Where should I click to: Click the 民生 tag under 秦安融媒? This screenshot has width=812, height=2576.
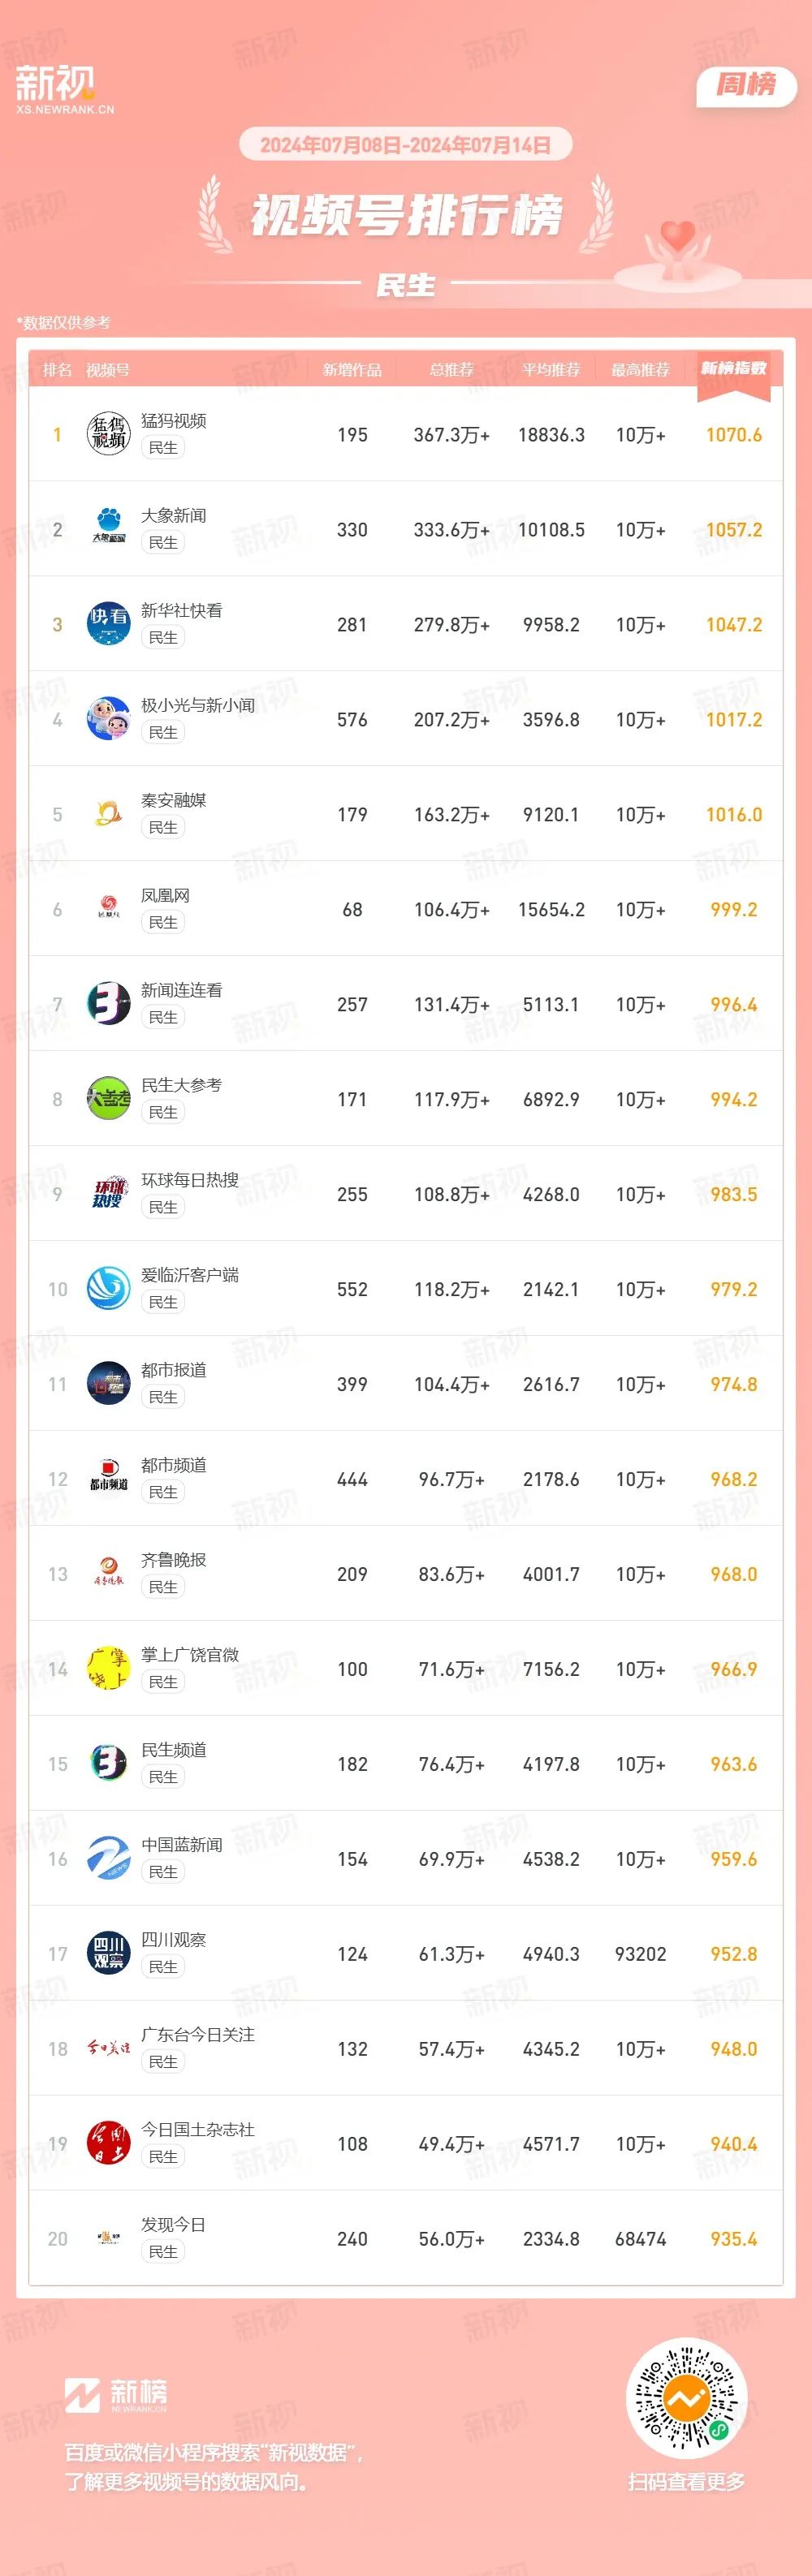click(163, 827)
